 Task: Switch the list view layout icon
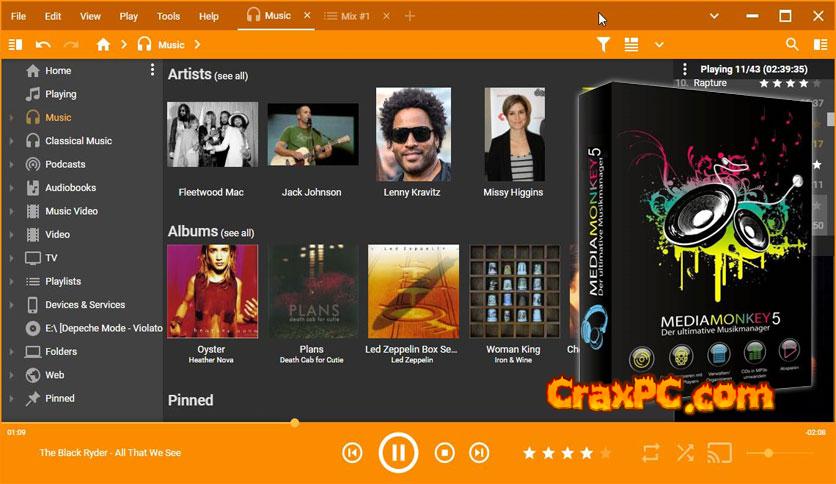tap(631, 45)
